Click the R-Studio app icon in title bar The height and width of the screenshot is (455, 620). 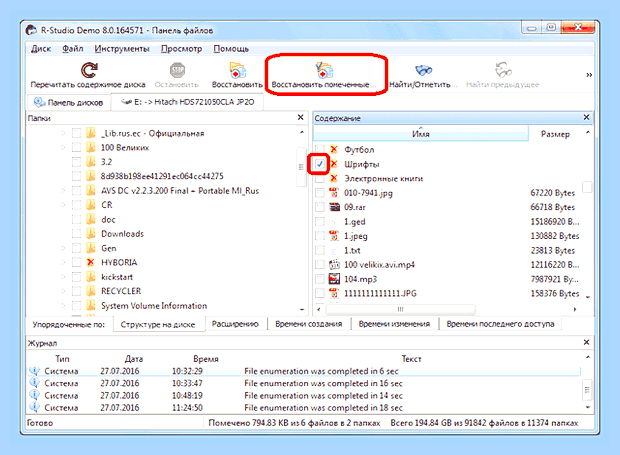[31, 30]
